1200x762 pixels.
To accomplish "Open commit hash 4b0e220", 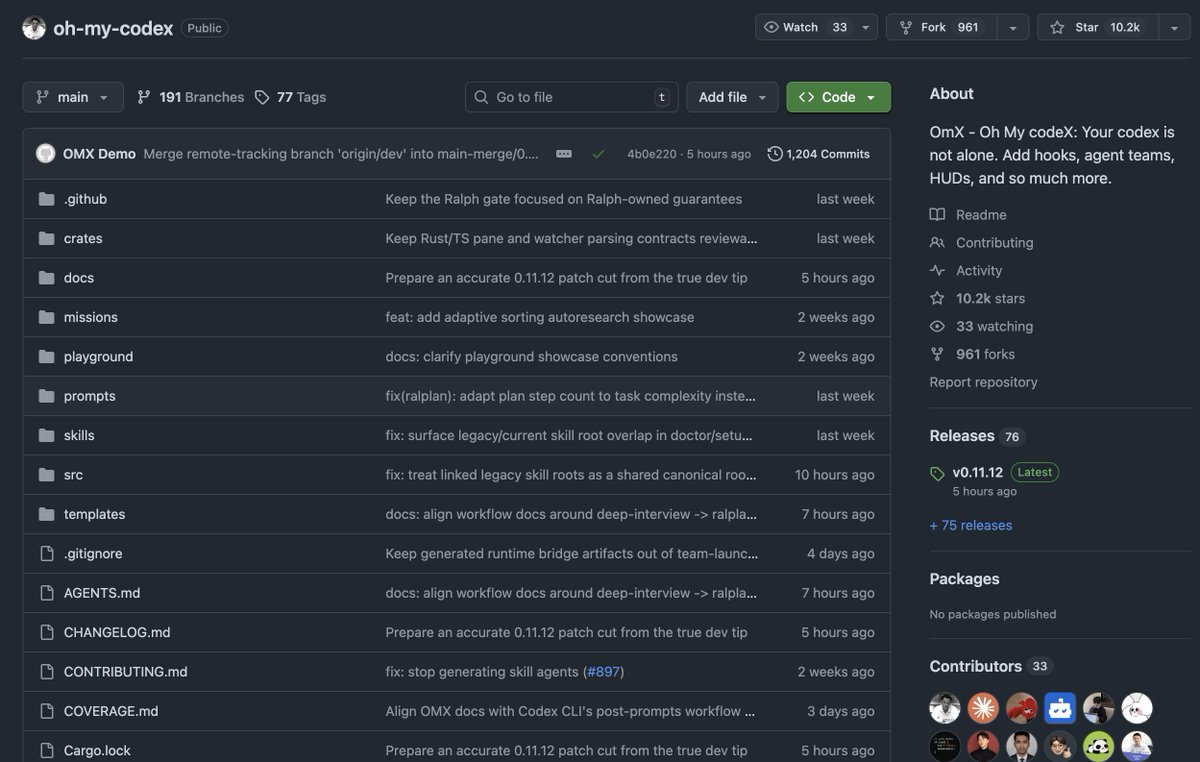I will coord(652,154).
